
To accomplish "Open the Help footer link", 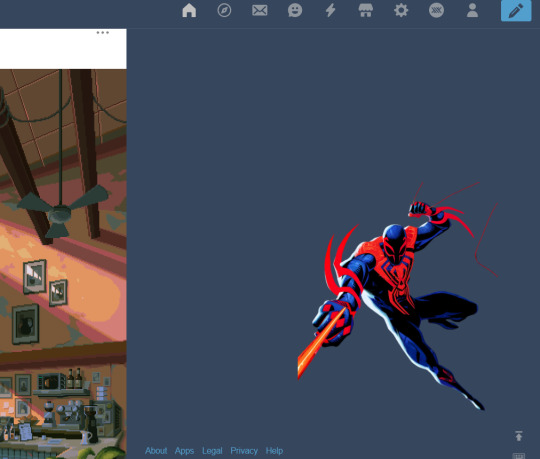I will (274, 451).
